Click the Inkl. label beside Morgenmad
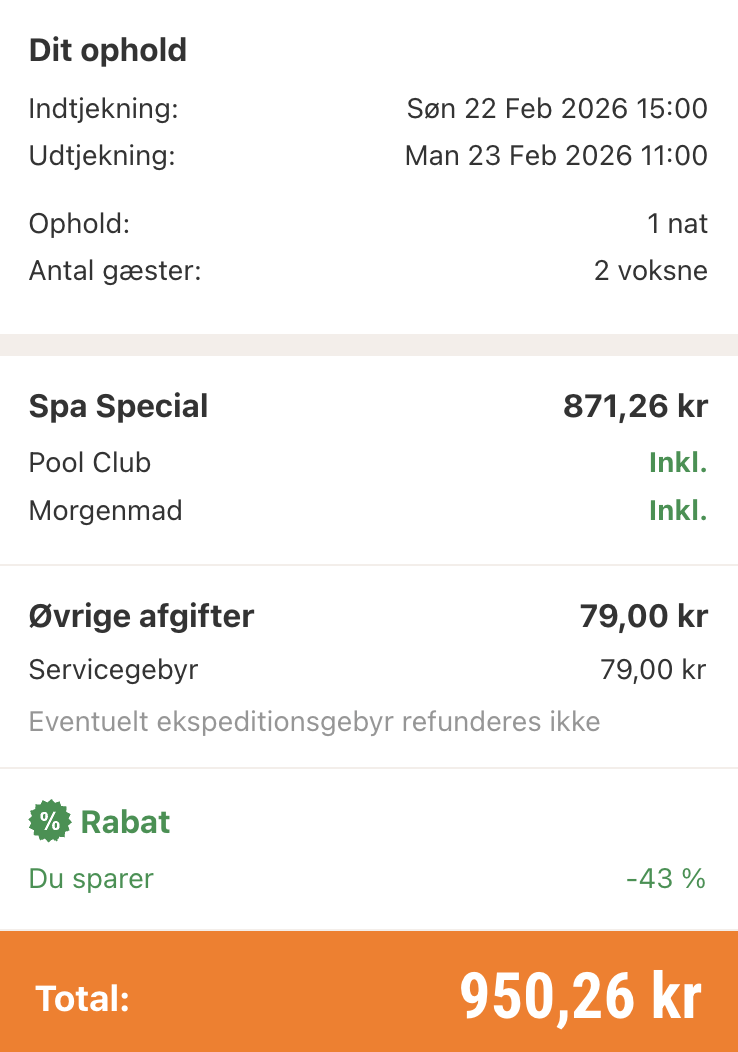Image resolution: width=738 pixels, height=1052 pixels. coord(677,511)
